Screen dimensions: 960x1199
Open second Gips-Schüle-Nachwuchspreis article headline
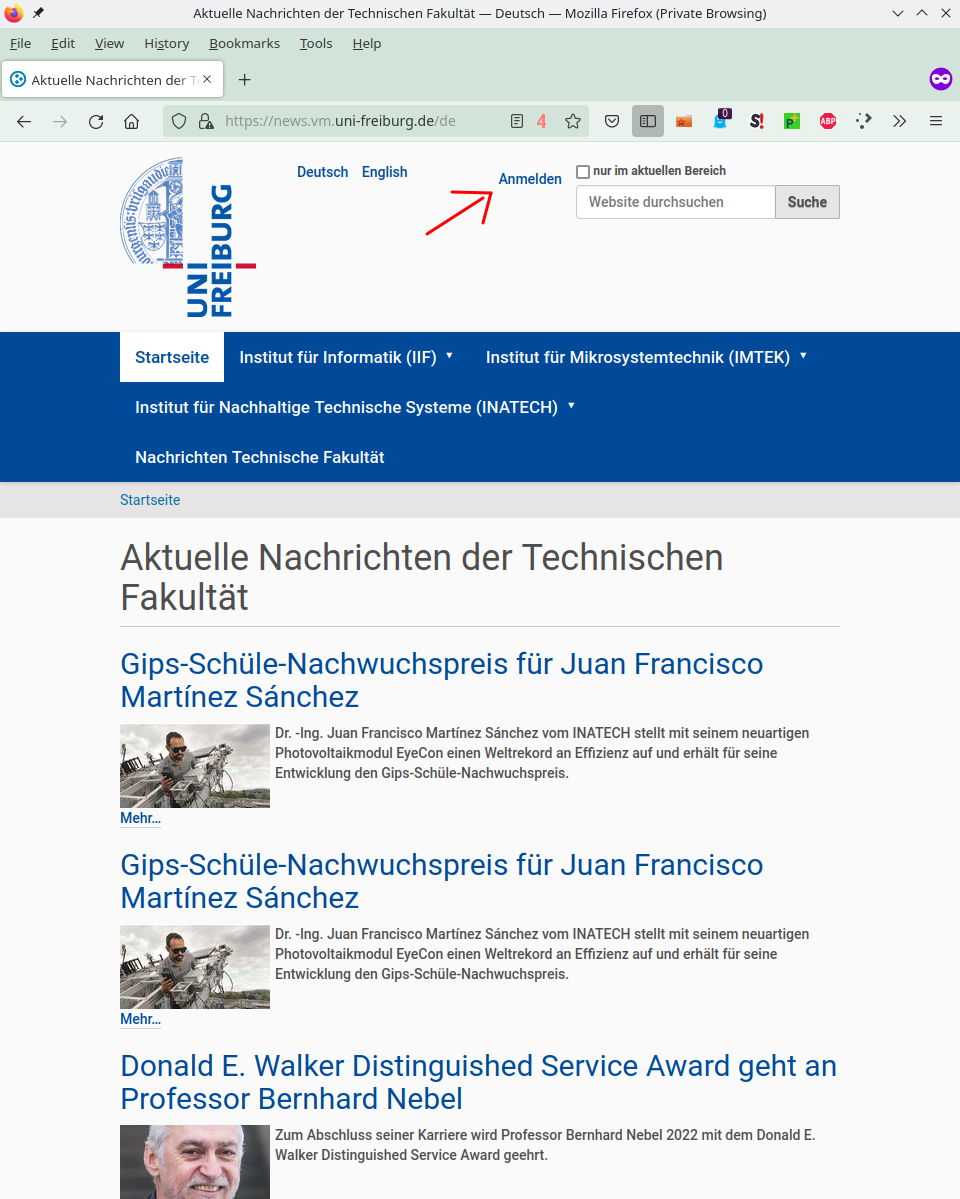coord(441,882)
